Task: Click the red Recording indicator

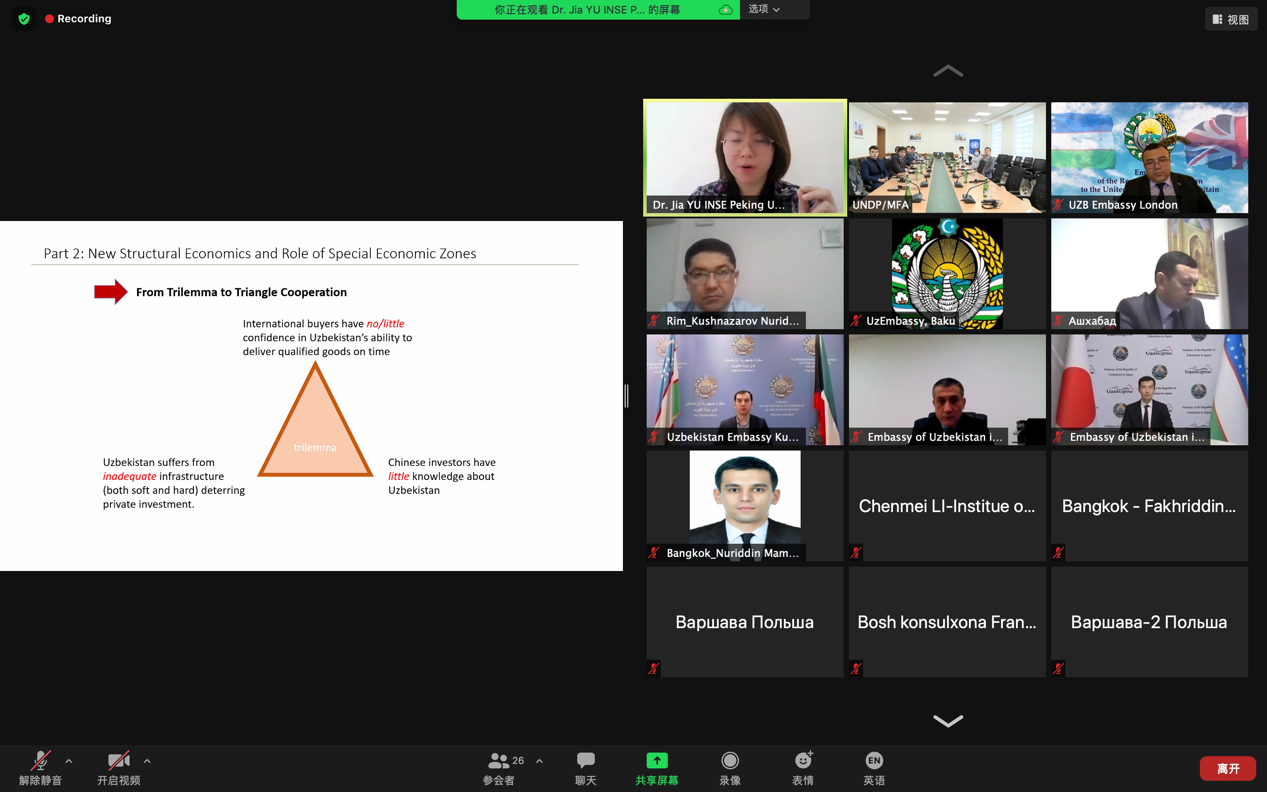Action: tap(78, 19)
